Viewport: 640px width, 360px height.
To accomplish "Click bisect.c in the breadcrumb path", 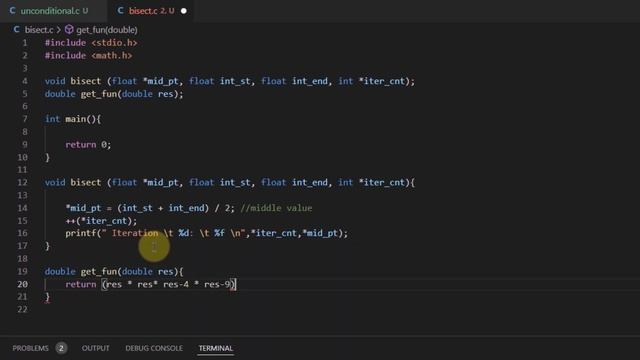I will point(39,30).
